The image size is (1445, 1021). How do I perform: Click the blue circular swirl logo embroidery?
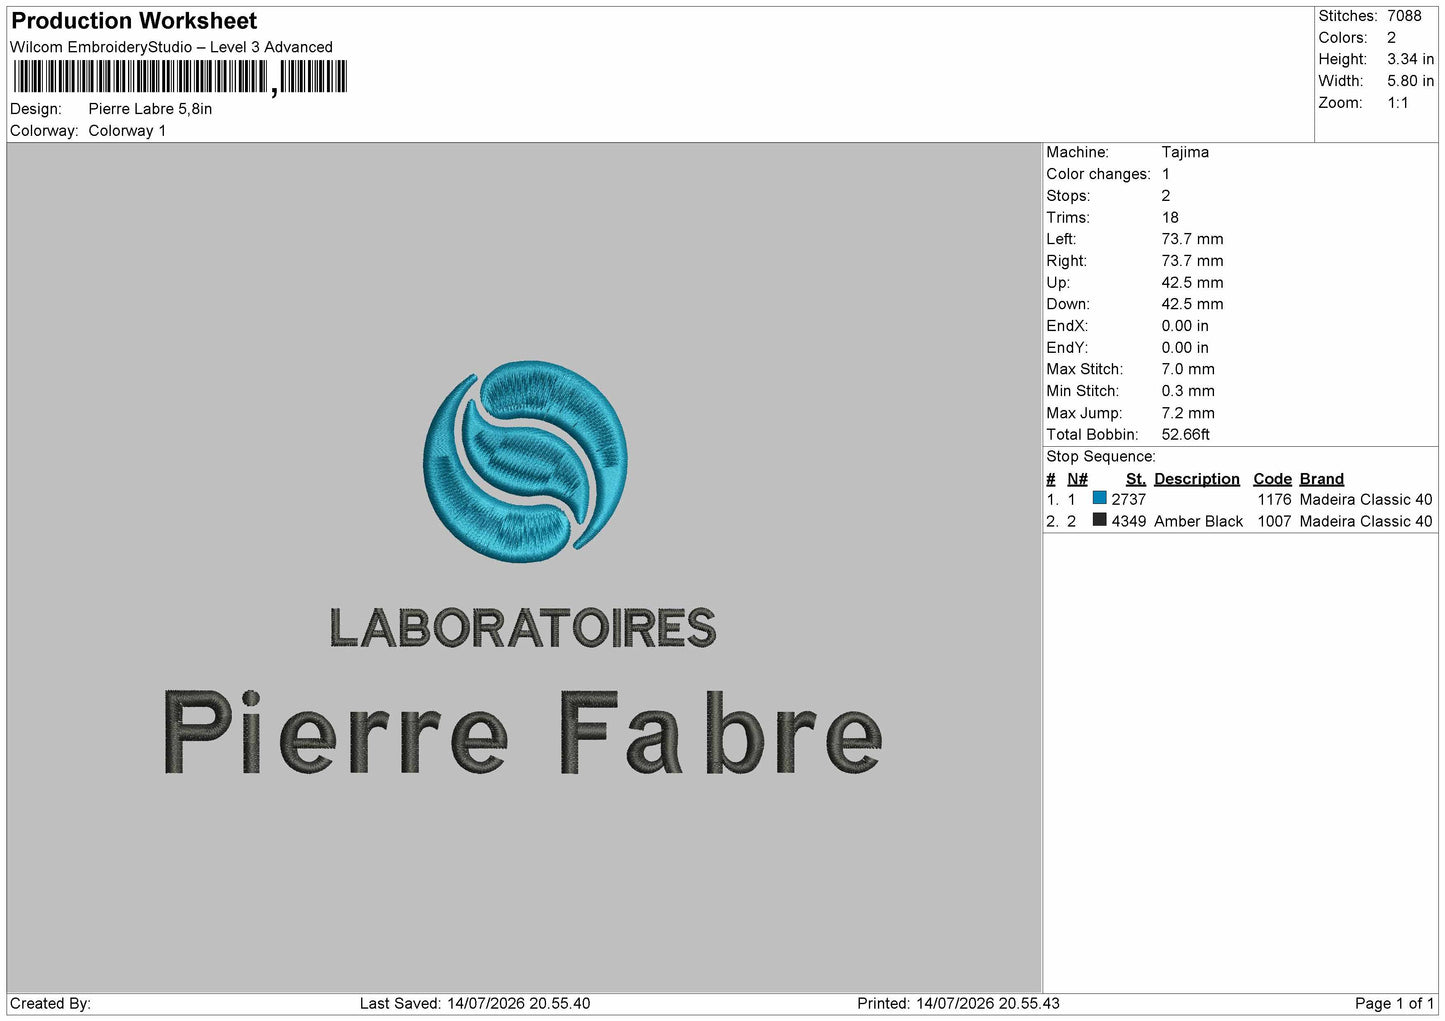(x=526, y=461)
